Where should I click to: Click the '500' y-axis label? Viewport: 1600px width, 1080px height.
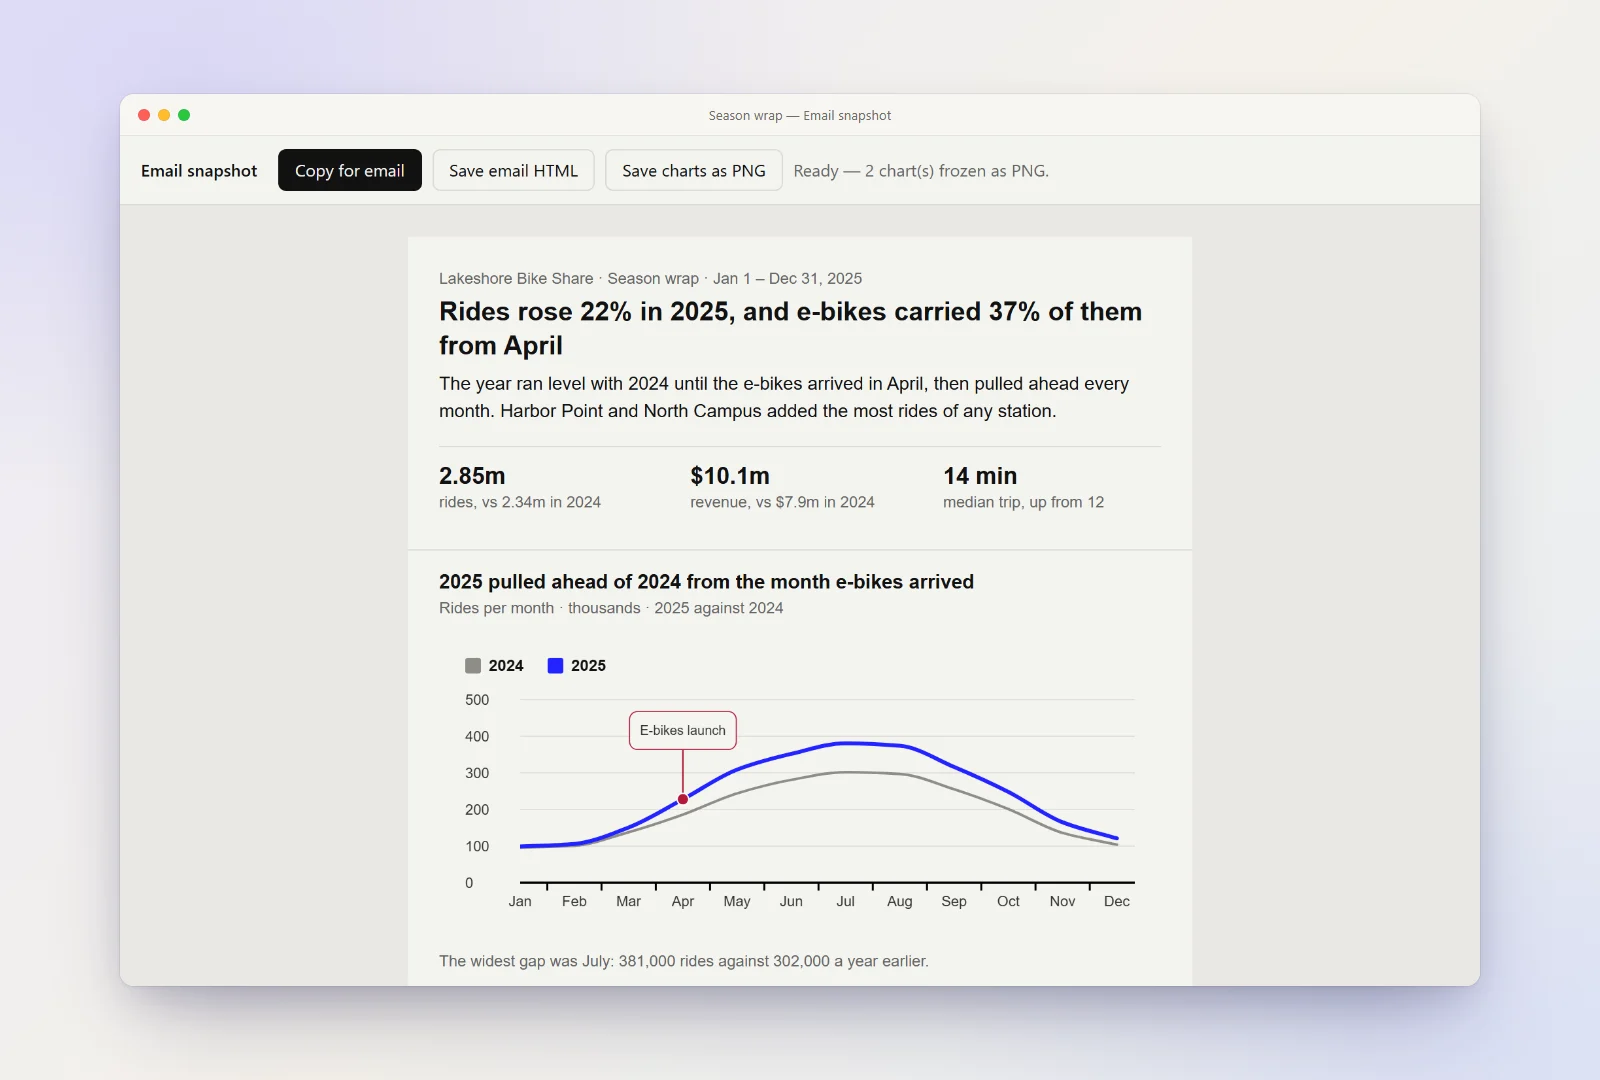click(477, 700)
